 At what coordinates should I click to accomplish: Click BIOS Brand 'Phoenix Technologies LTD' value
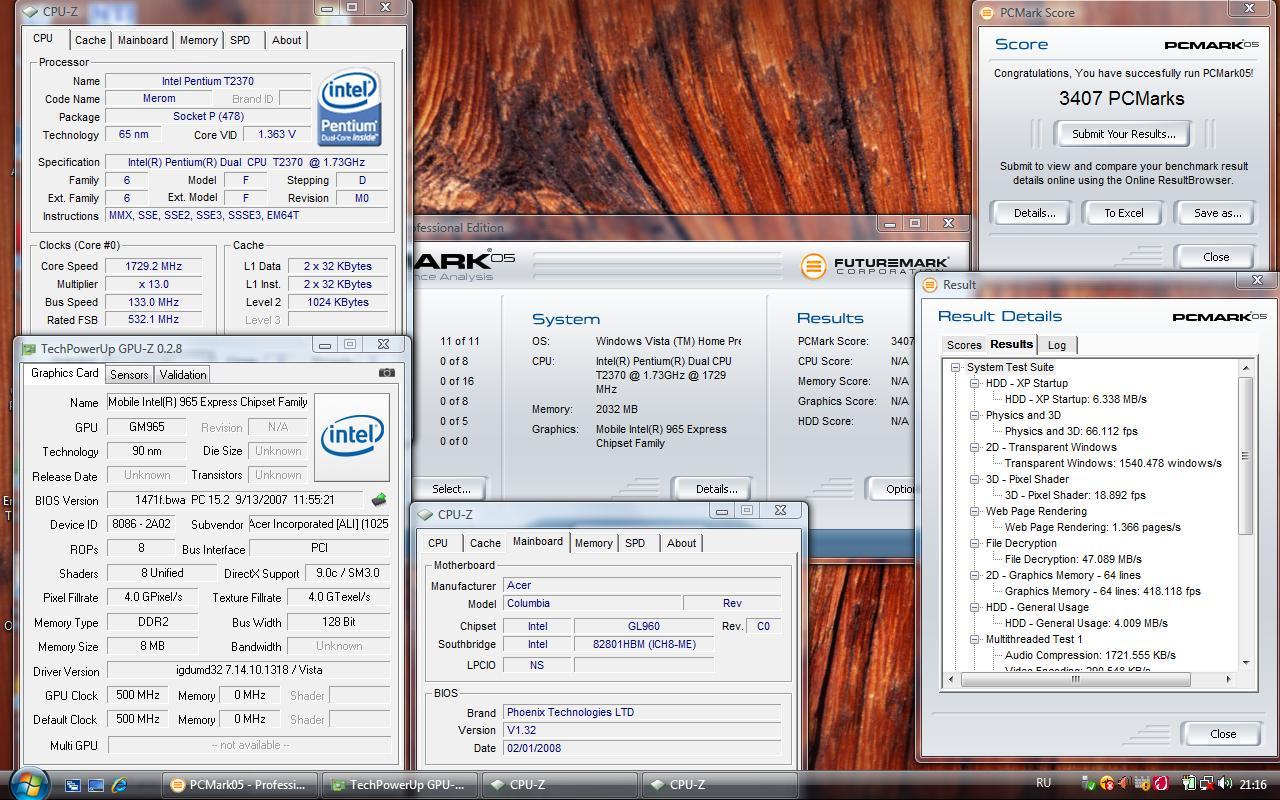pos(641,713)
